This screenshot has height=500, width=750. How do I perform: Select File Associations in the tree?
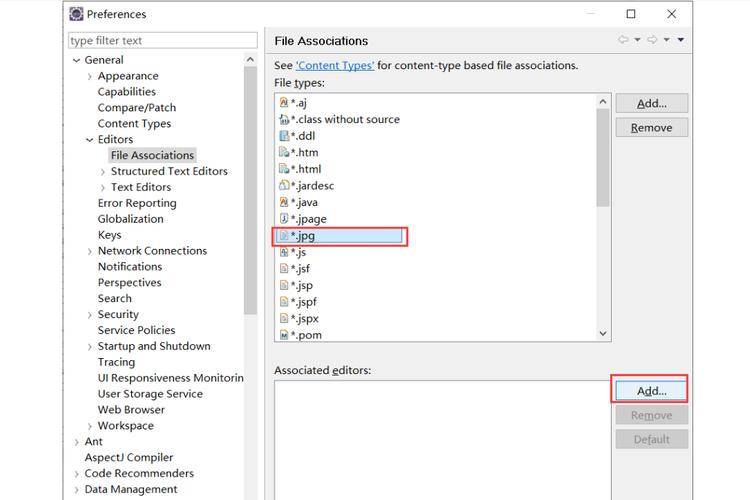[152, 155]
